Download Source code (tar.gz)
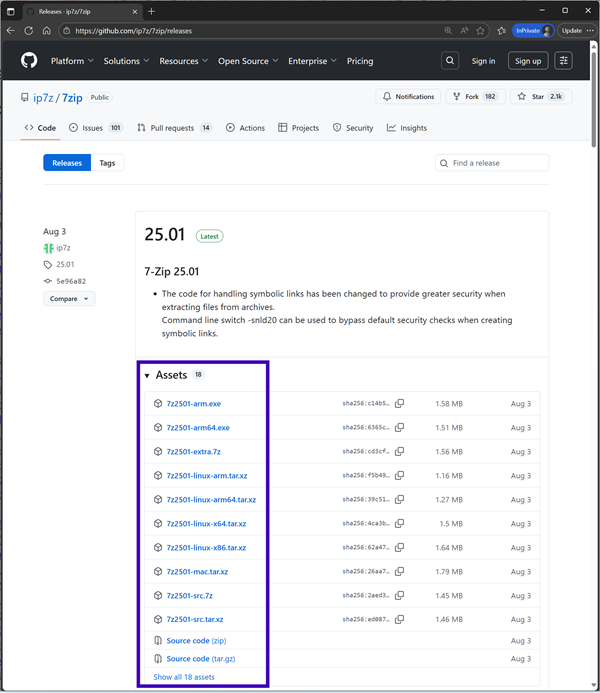Screen dimensions: 600x693 click(x=201, y=659)
